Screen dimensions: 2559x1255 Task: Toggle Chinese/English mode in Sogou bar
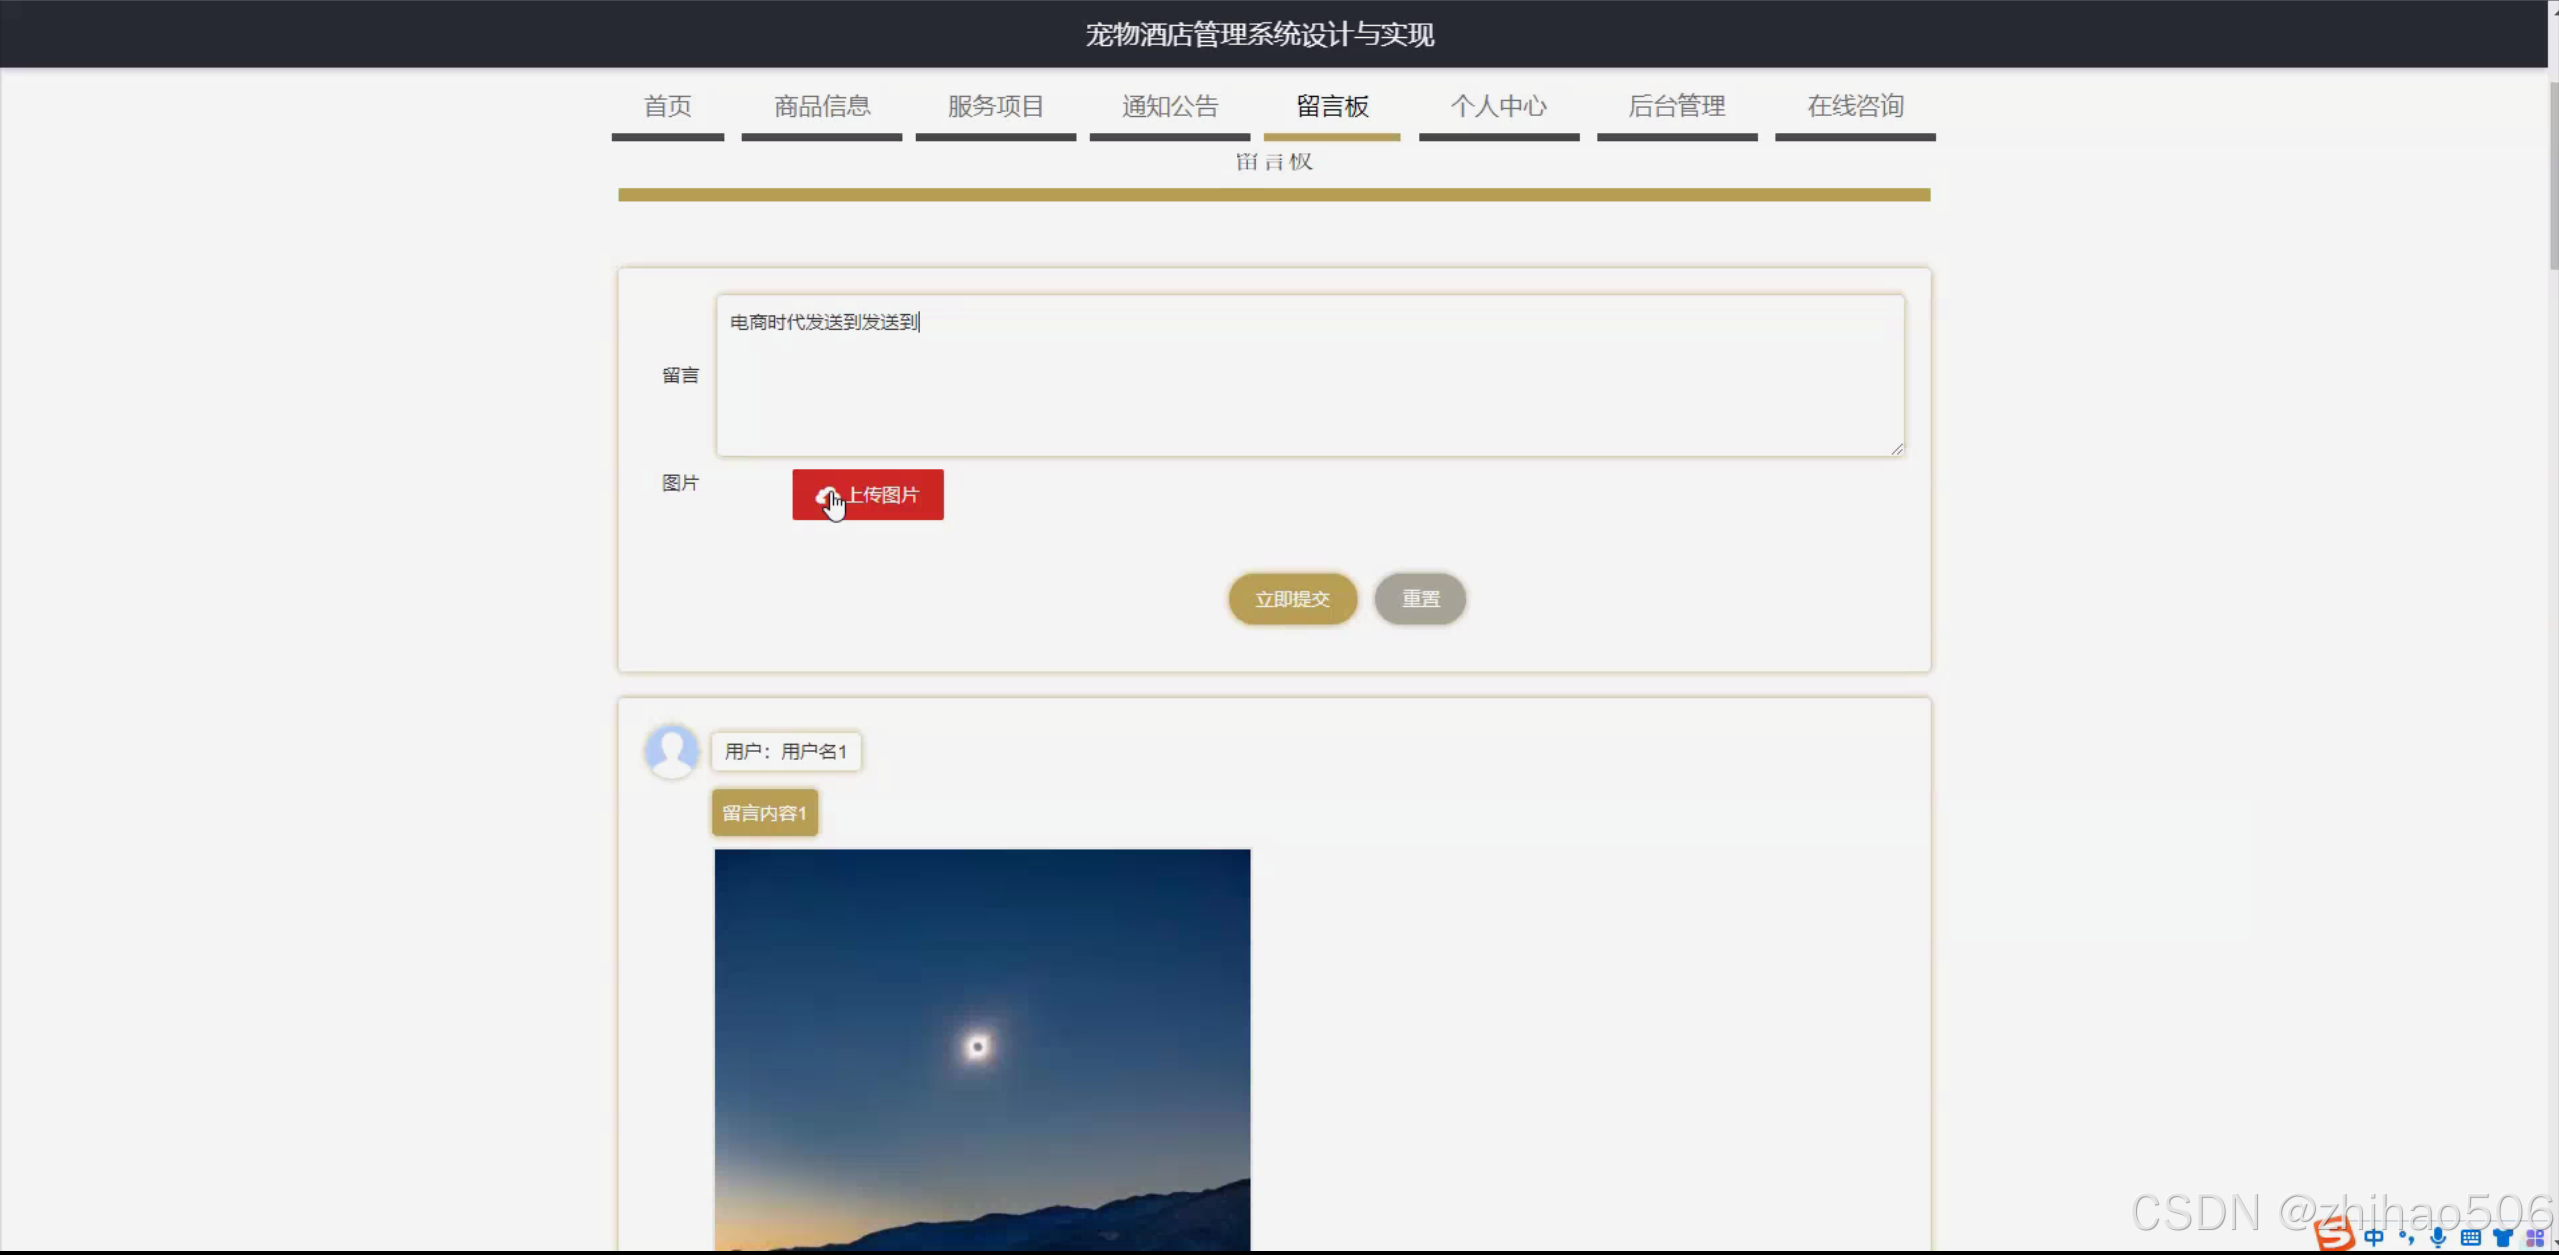(x=2374, y=1238)
